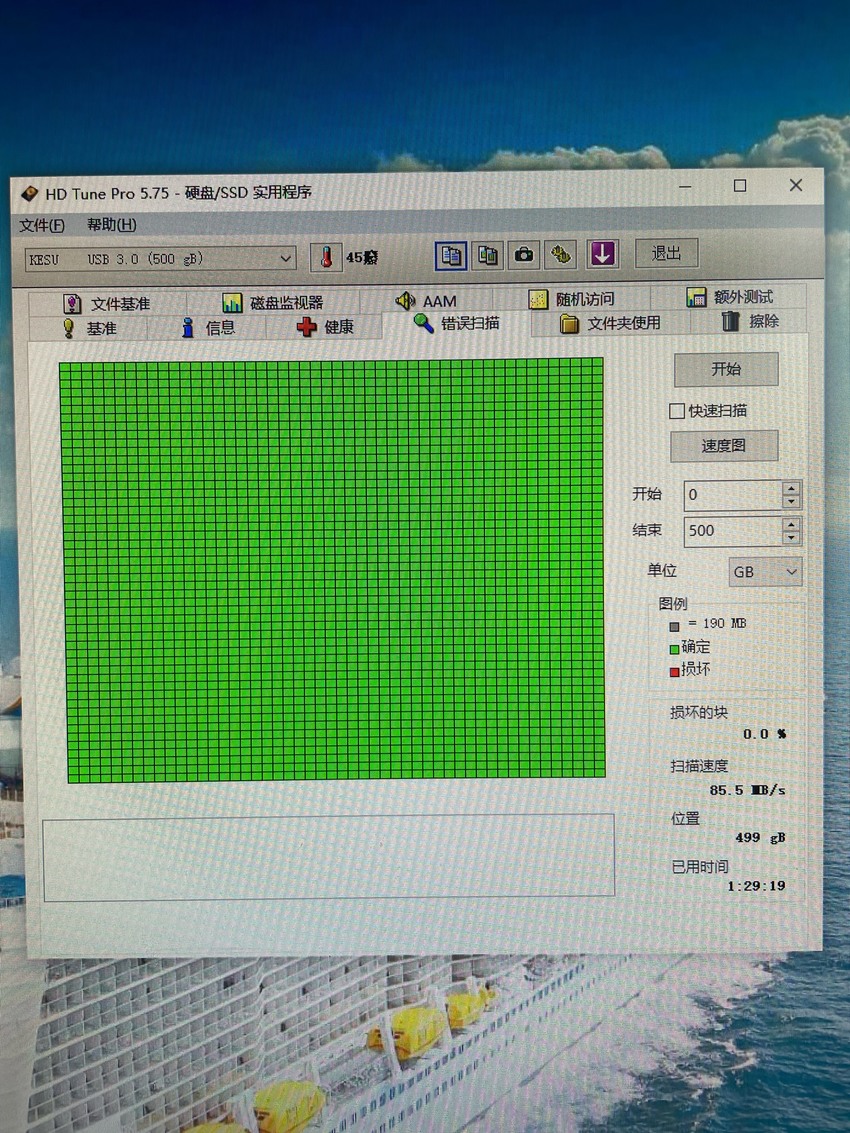Screen dimensions: 850x1133
Task: Click the 开始 value input field
Action: tap(733, 495)
